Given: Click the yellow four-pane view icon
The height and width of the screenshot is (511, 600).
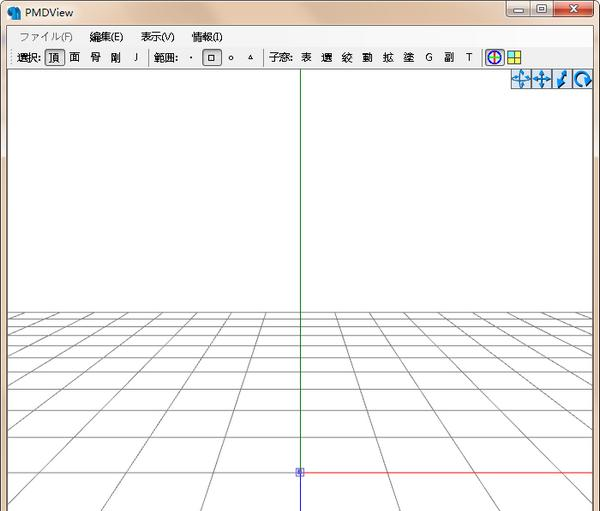Looking at the screenshot, I should (514, 58).
